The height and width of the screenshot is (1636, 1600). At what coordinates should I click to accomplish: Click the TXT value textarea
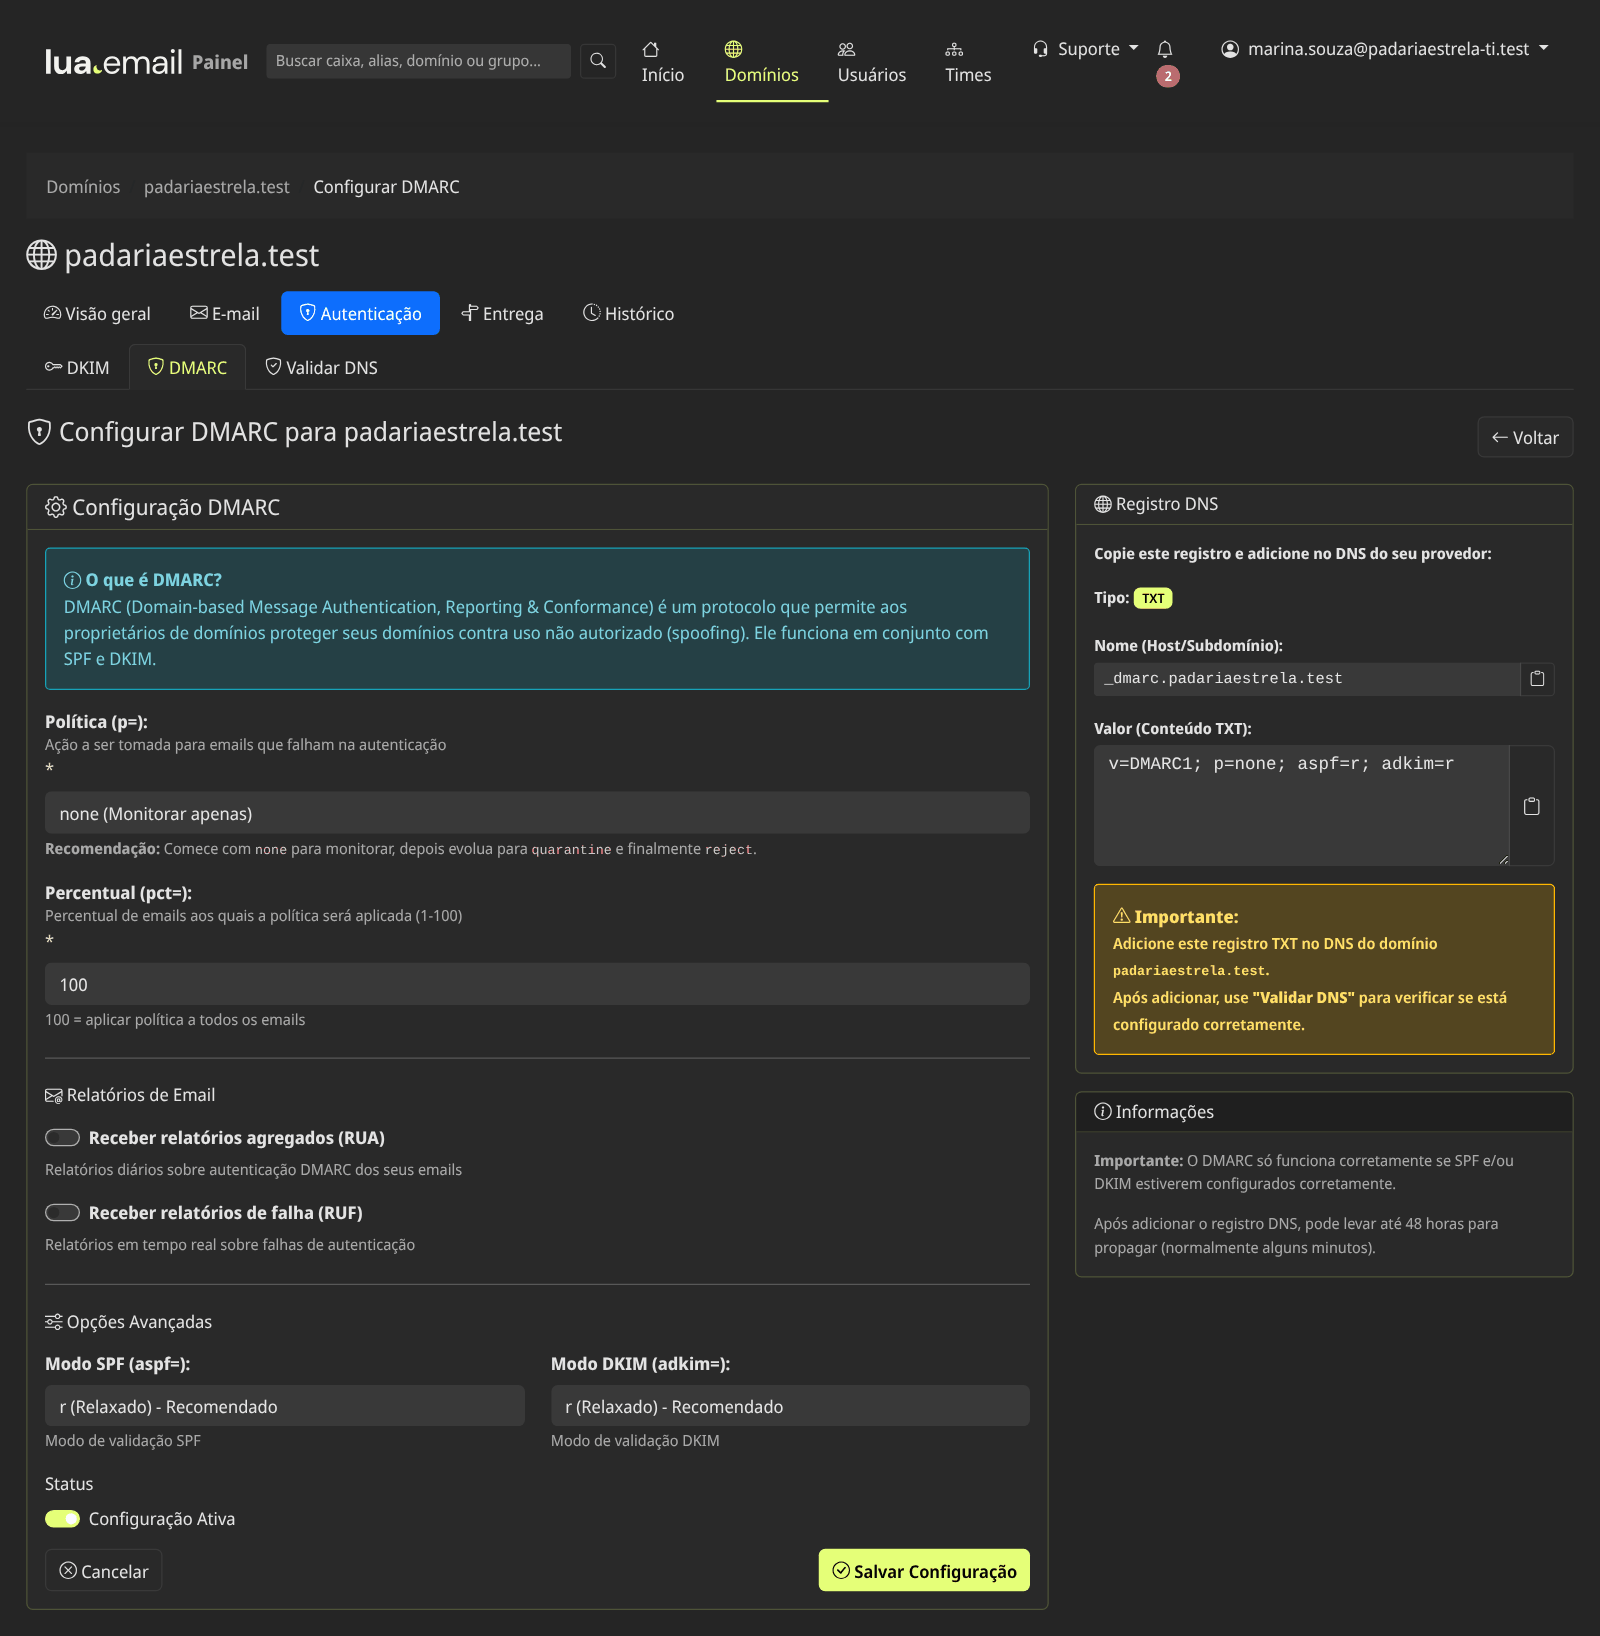(1301, 806)
